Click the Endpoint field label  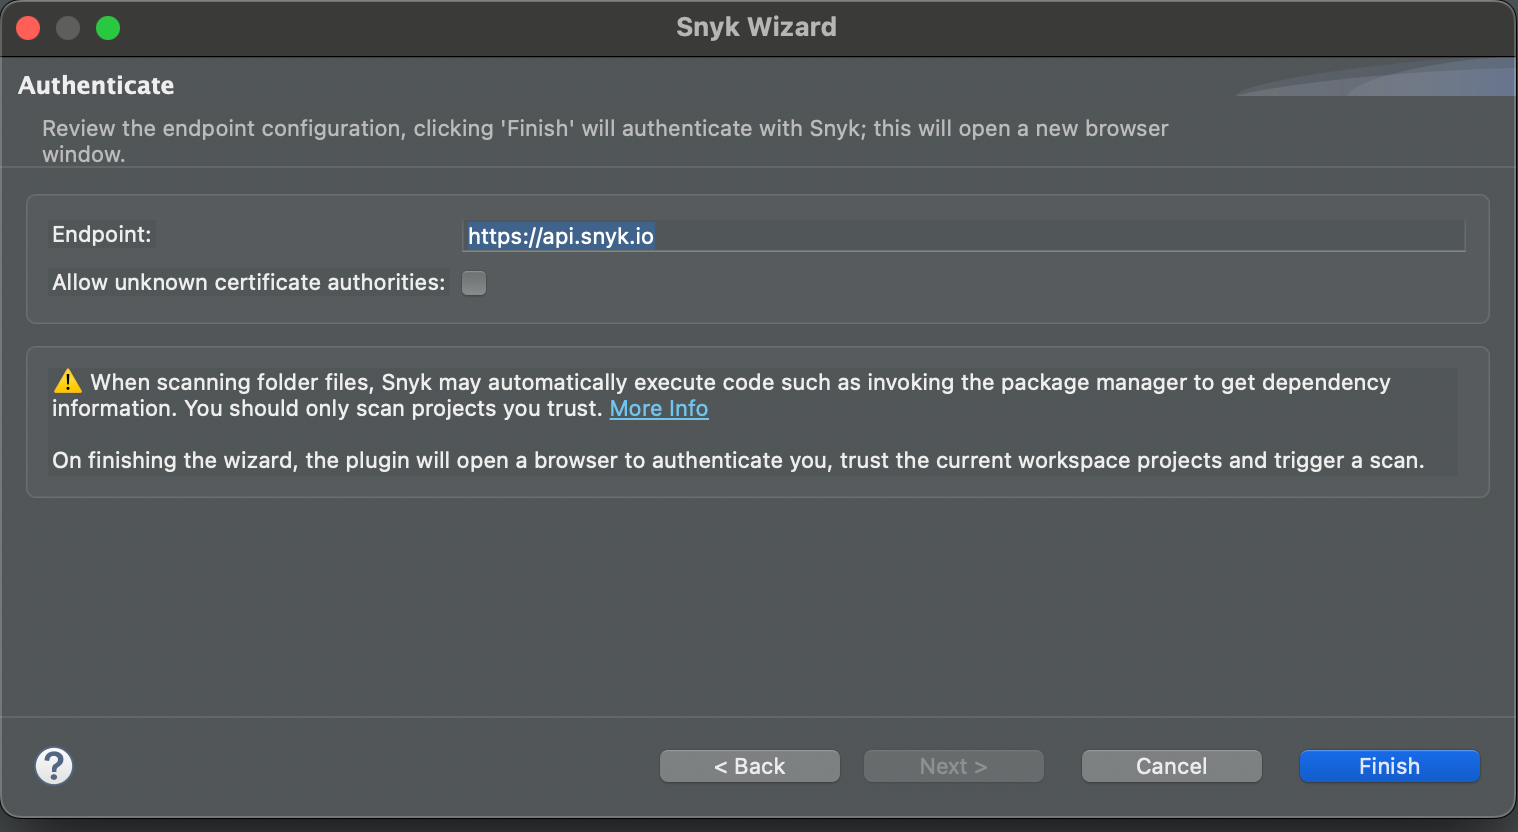point(101,234)
